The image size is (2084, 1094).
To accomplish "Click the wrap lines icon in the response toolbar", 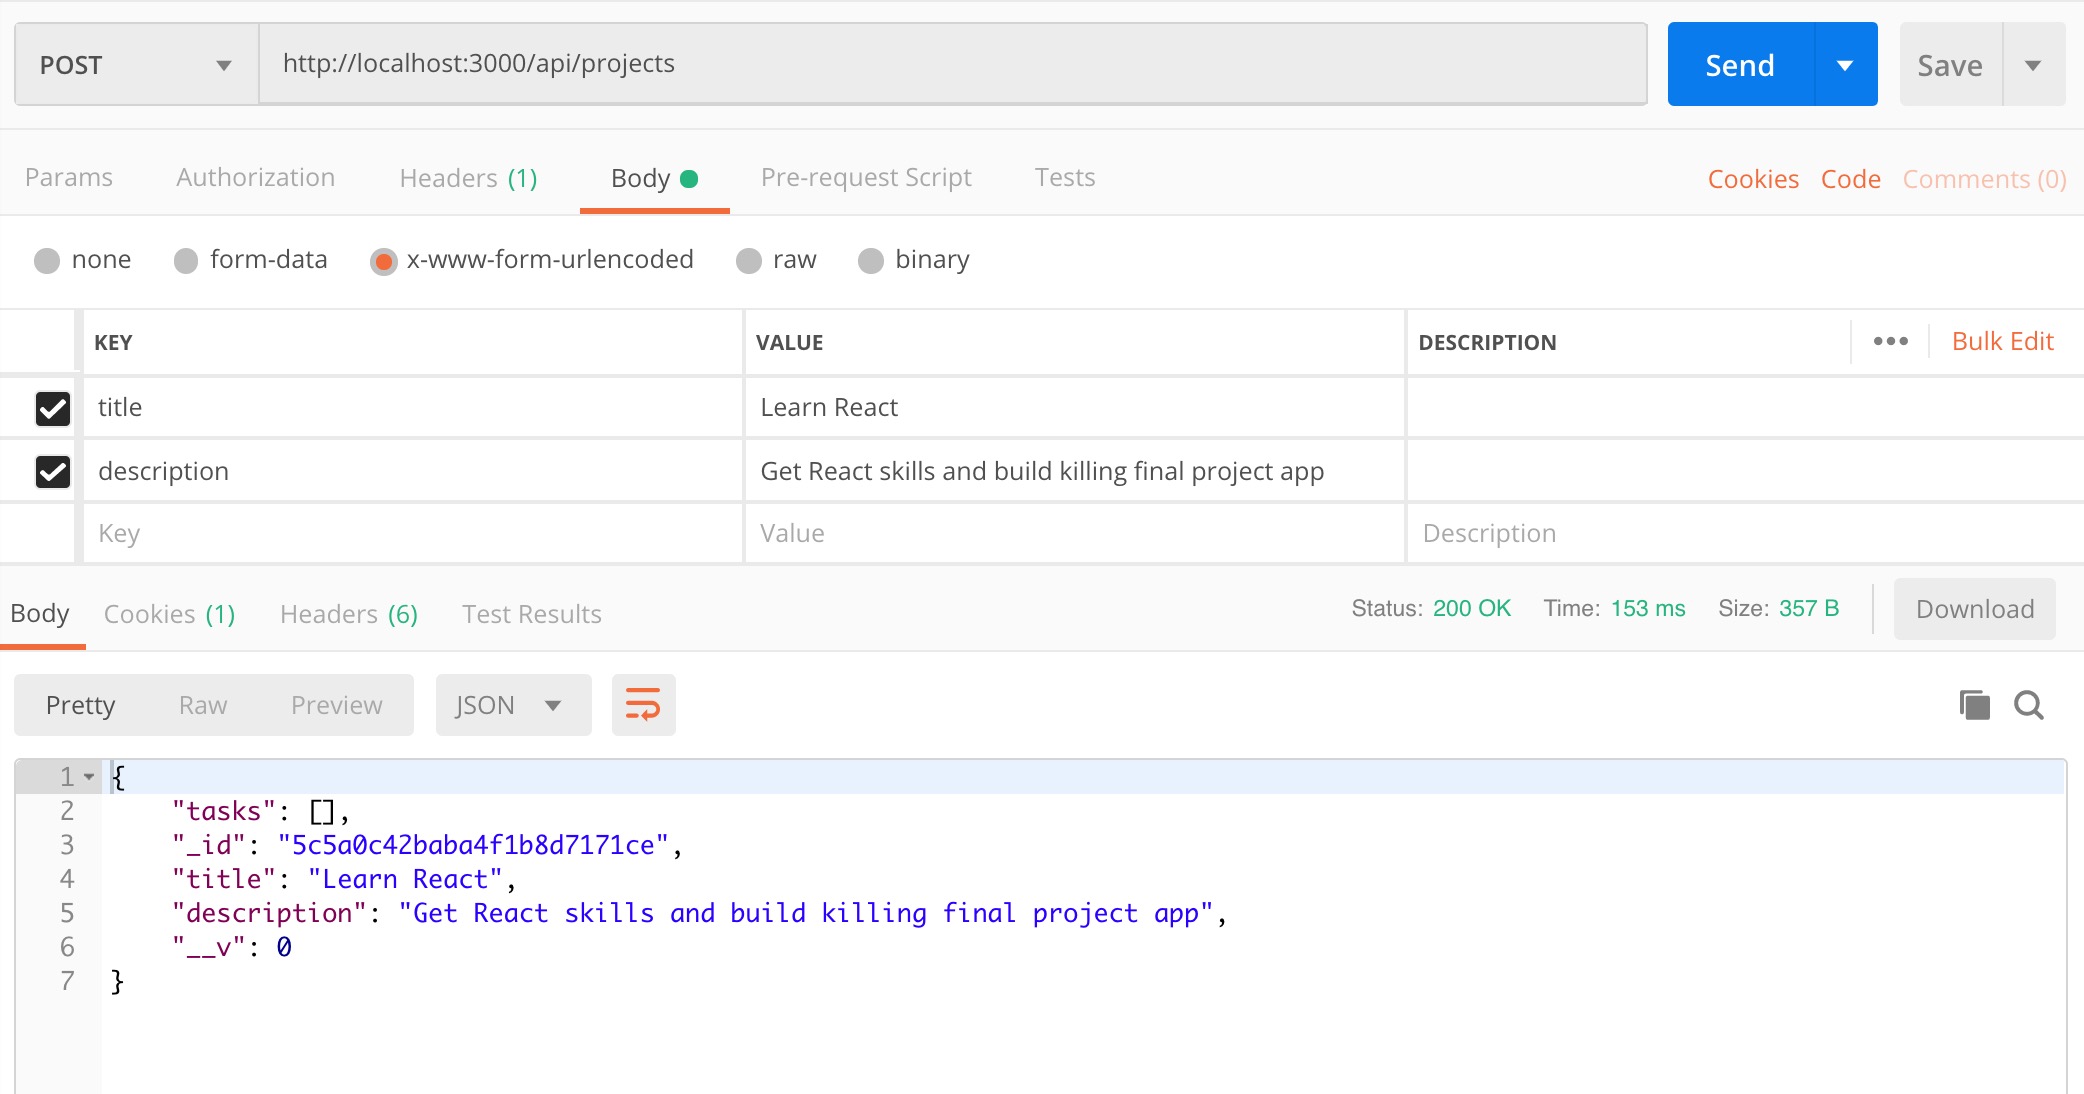I will point(643,705).
